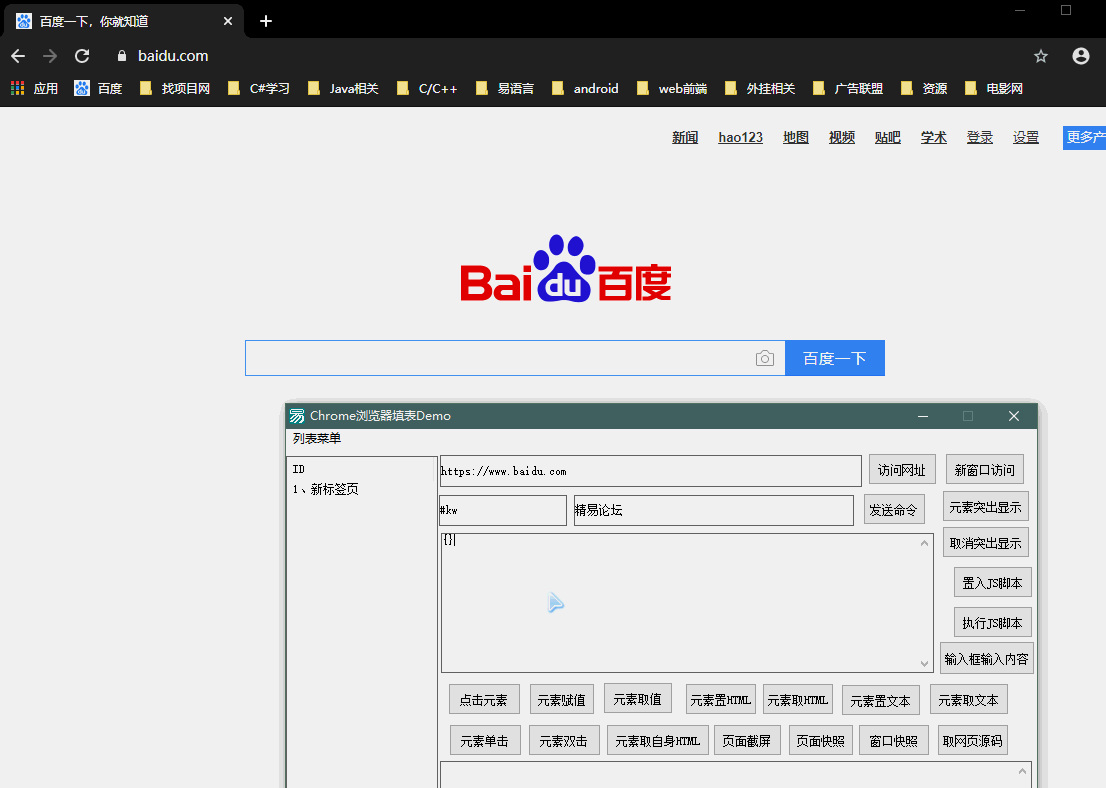This screenshot has width=1106, height=788.
Task: Open the 设置 settings link
Action: pyautogui.click(x=1026, y=138)
